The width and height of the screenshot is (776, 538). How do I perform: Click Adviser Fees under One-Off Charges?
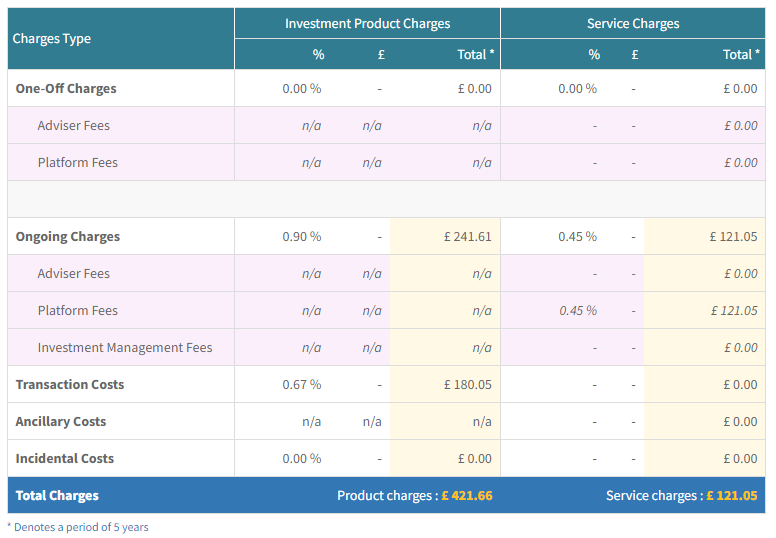(73, 125)
